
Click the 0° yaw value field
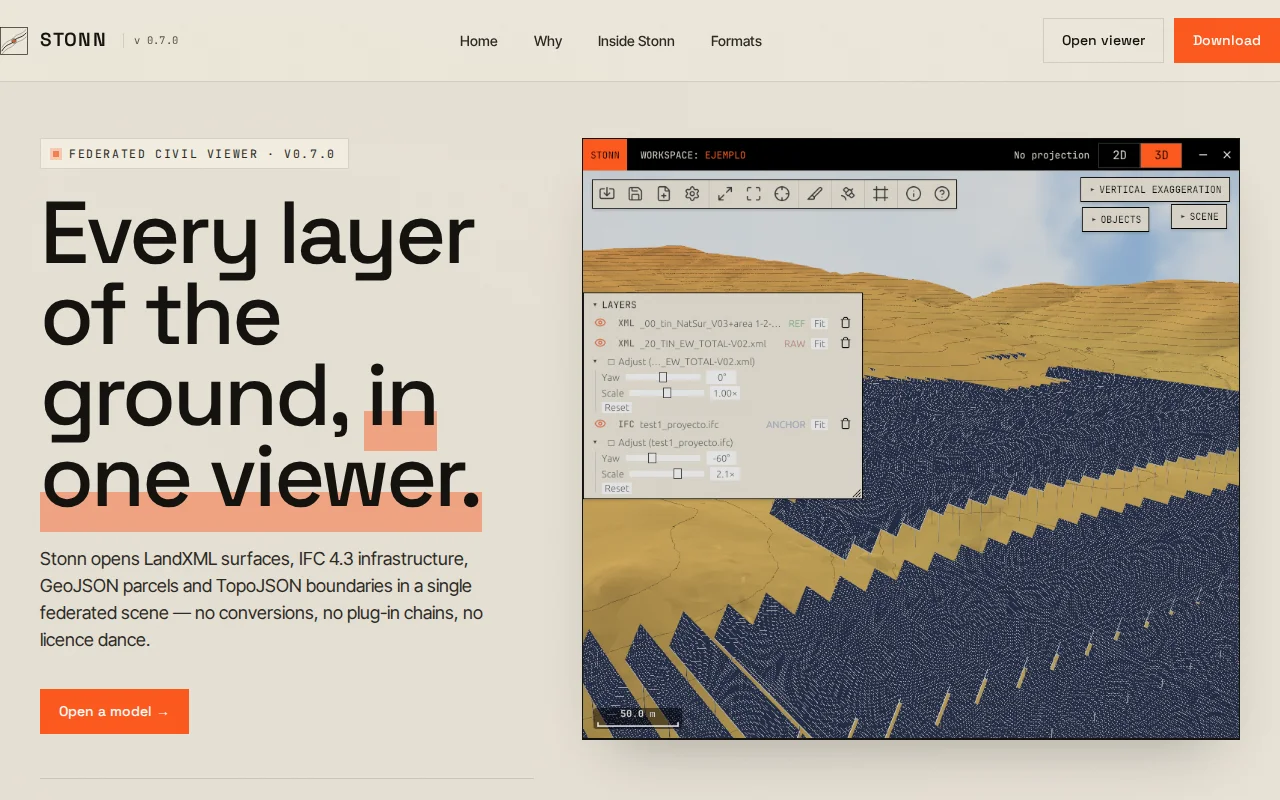tap(721, 377)
